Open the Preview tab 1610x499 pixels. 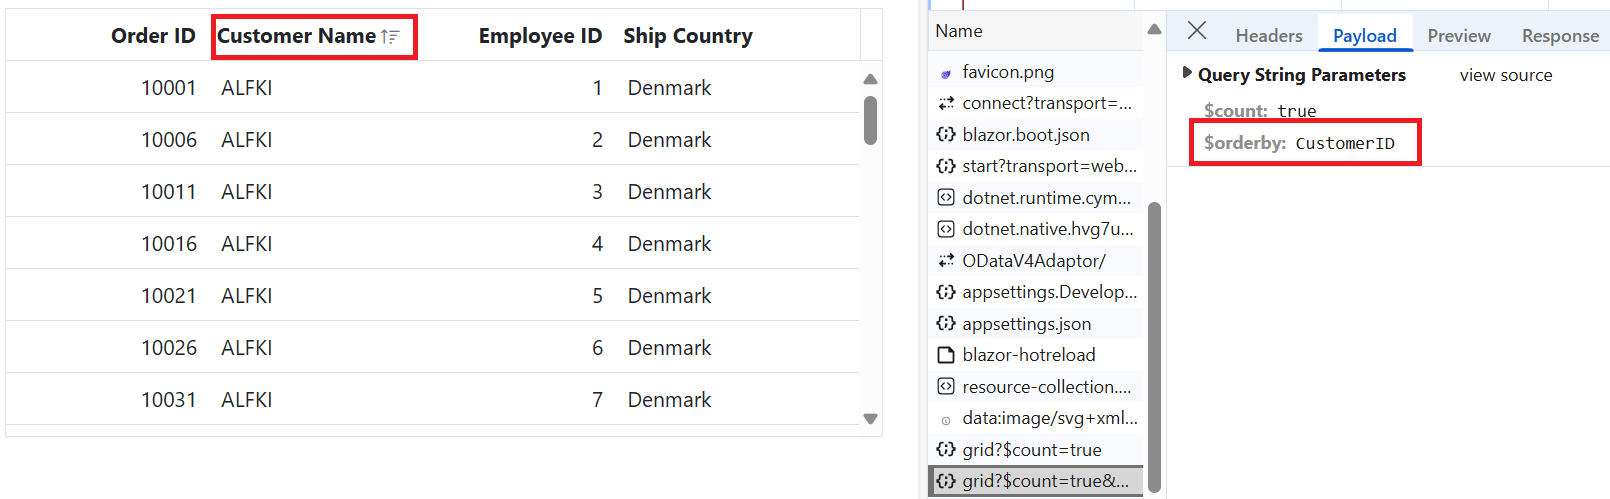coord(1459,36)
